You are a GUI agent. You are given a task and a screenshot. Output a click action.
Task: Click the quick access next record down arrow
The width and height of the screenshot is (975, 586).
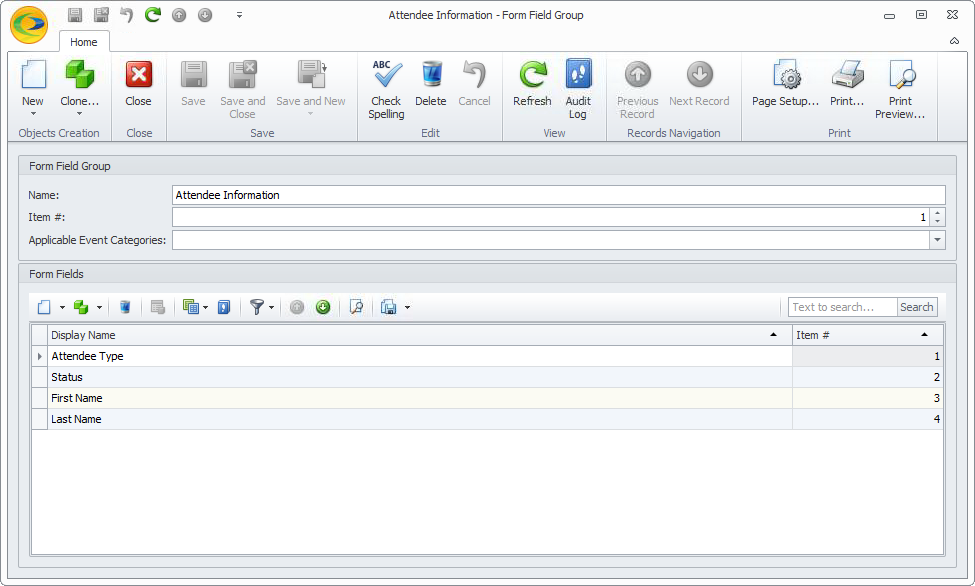tap(205, 15)
